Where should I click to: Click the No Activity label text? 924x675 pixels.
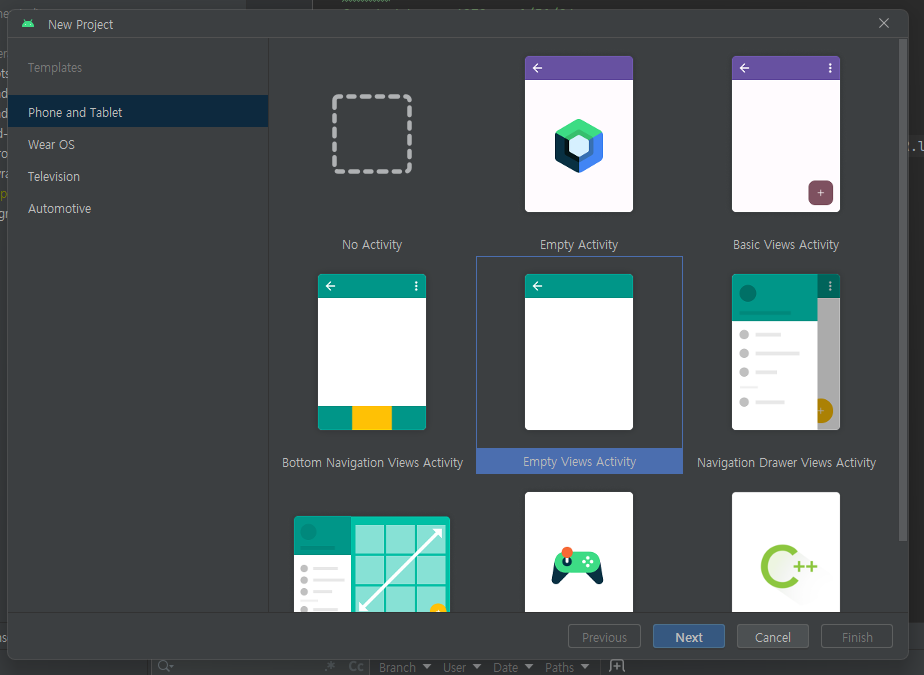click(x=372, y=245)
